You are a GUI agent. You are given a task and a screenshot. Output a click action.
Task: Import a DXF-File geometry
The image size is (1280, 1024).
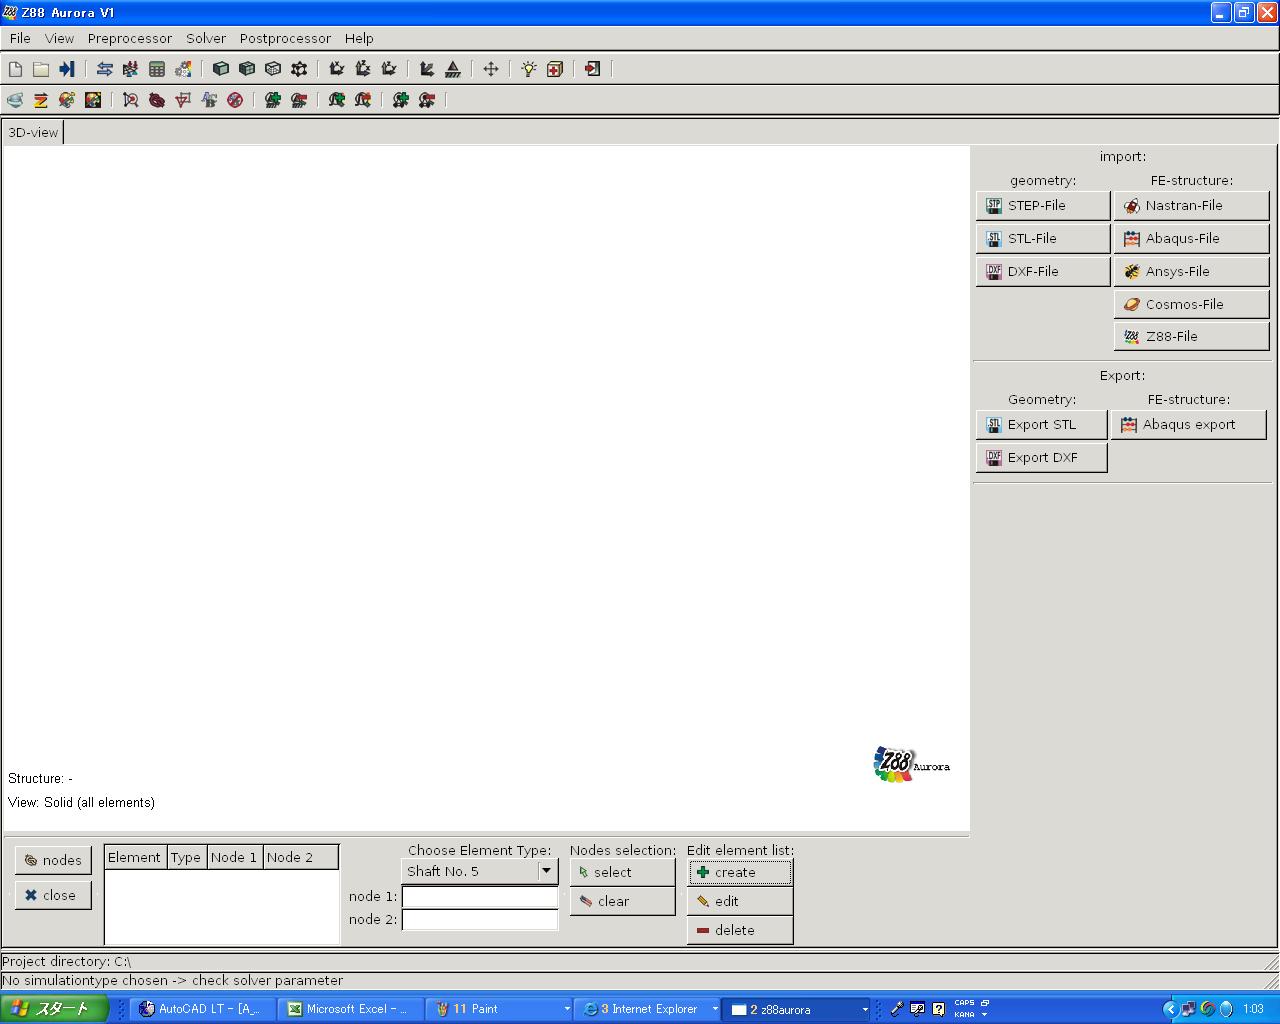pos(1043,271)
